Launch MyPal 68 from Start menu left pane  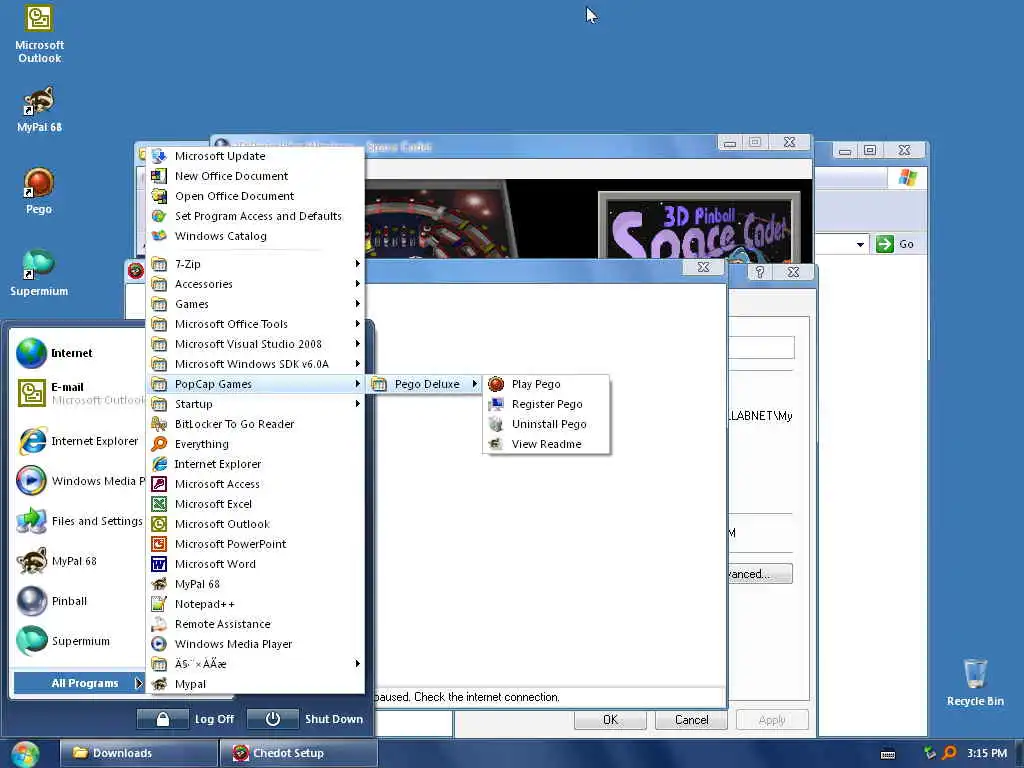pos(80,561)
